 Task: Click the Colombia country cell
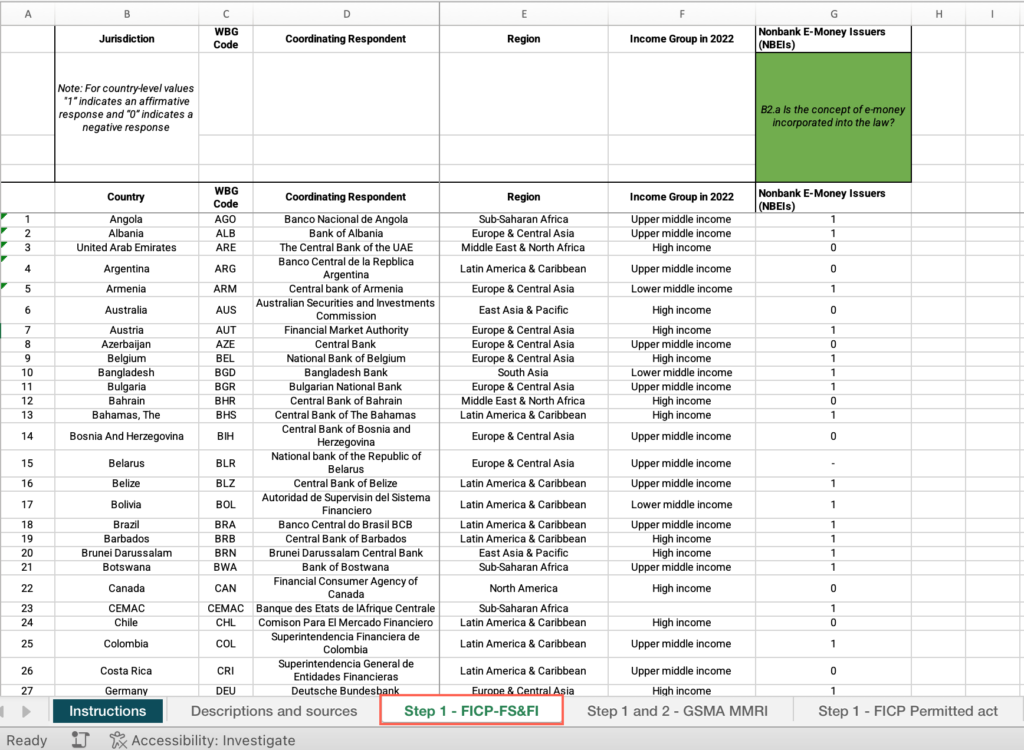pos(126,644)
